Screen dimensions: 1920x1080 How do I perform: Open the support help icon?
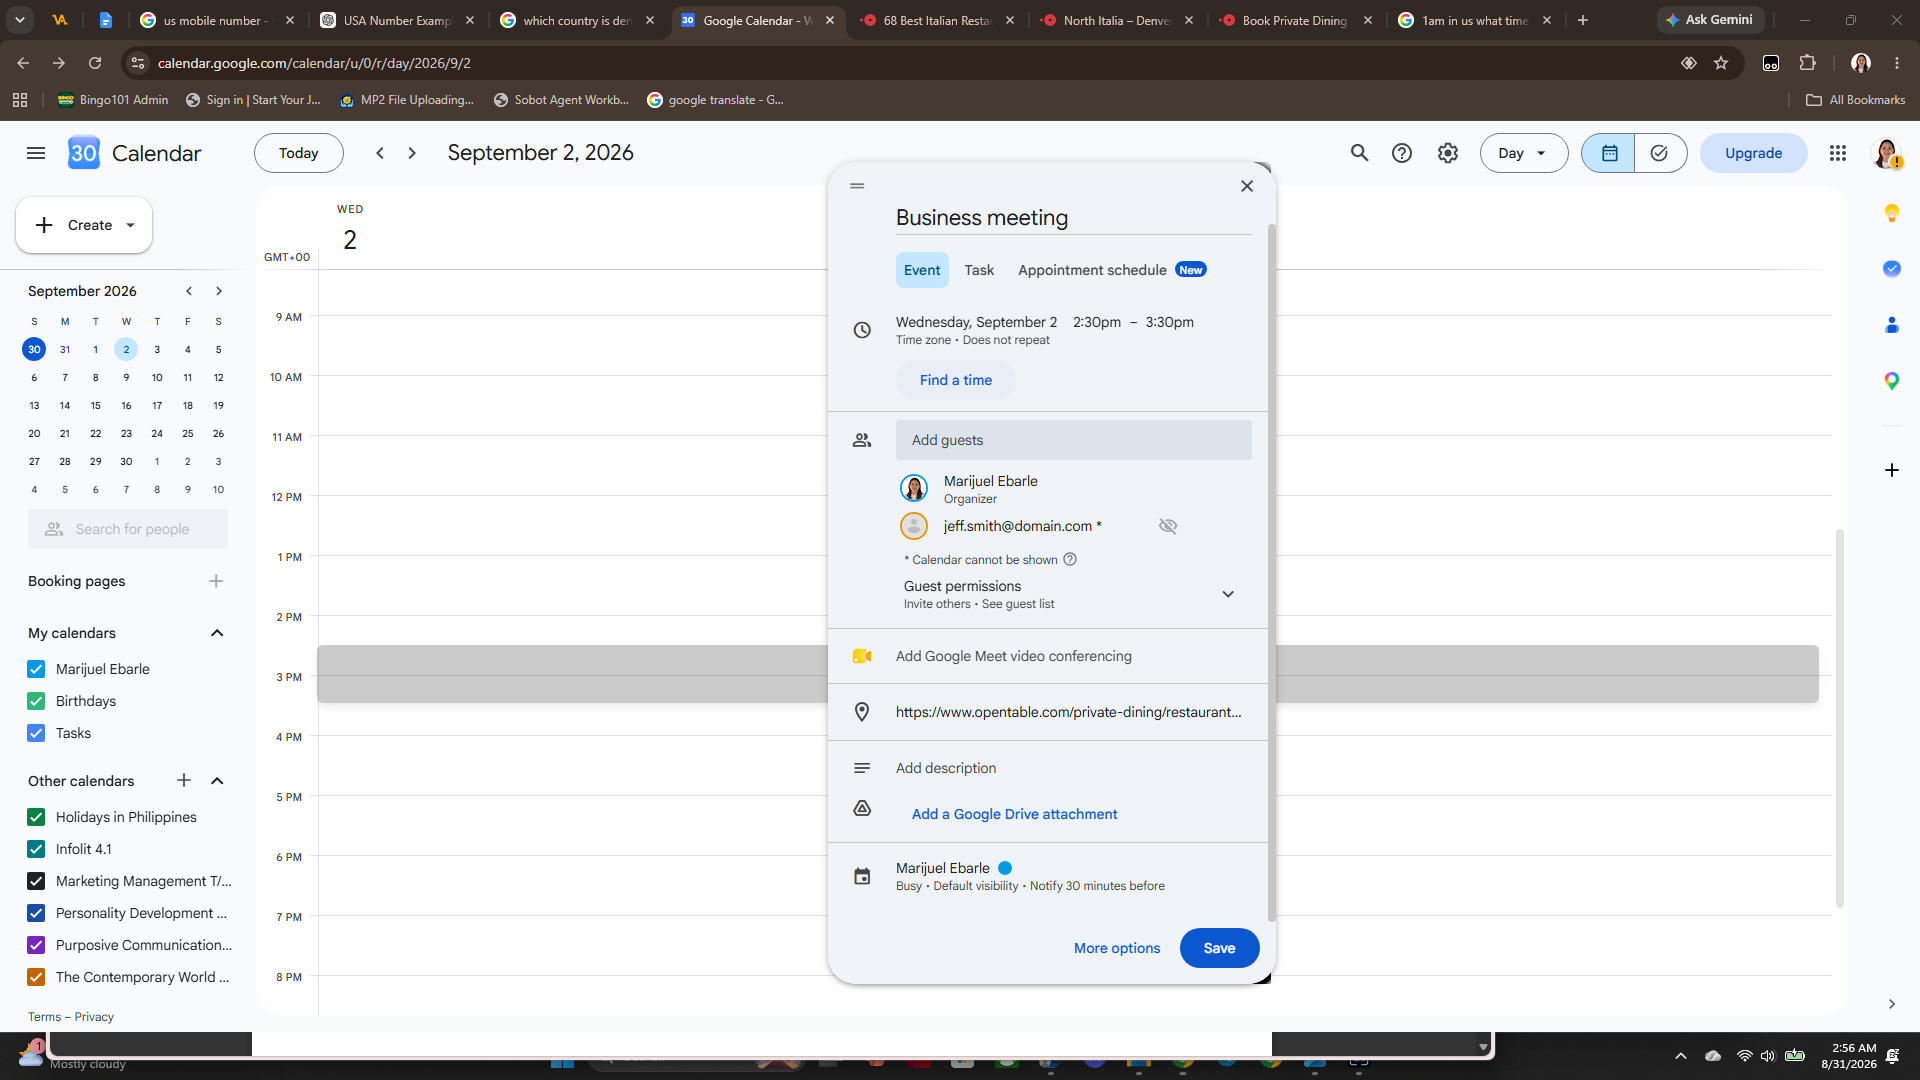1402,153
